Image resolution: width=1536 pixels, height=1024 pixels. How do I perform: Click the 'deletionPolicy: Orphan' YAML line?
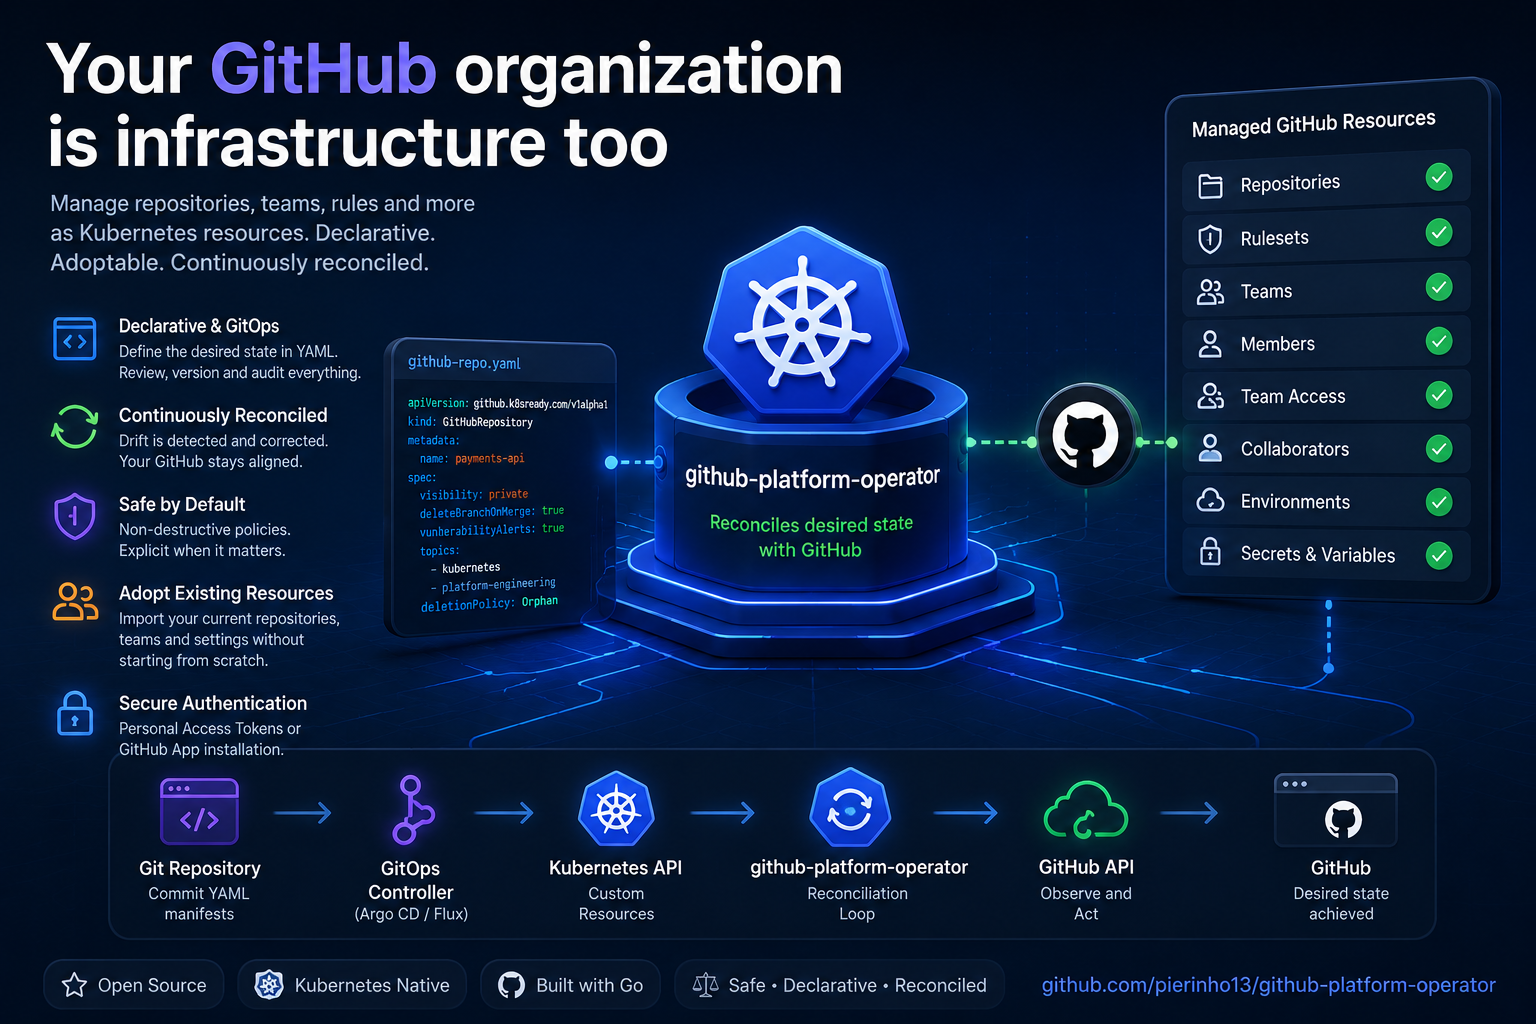(489, 603)
